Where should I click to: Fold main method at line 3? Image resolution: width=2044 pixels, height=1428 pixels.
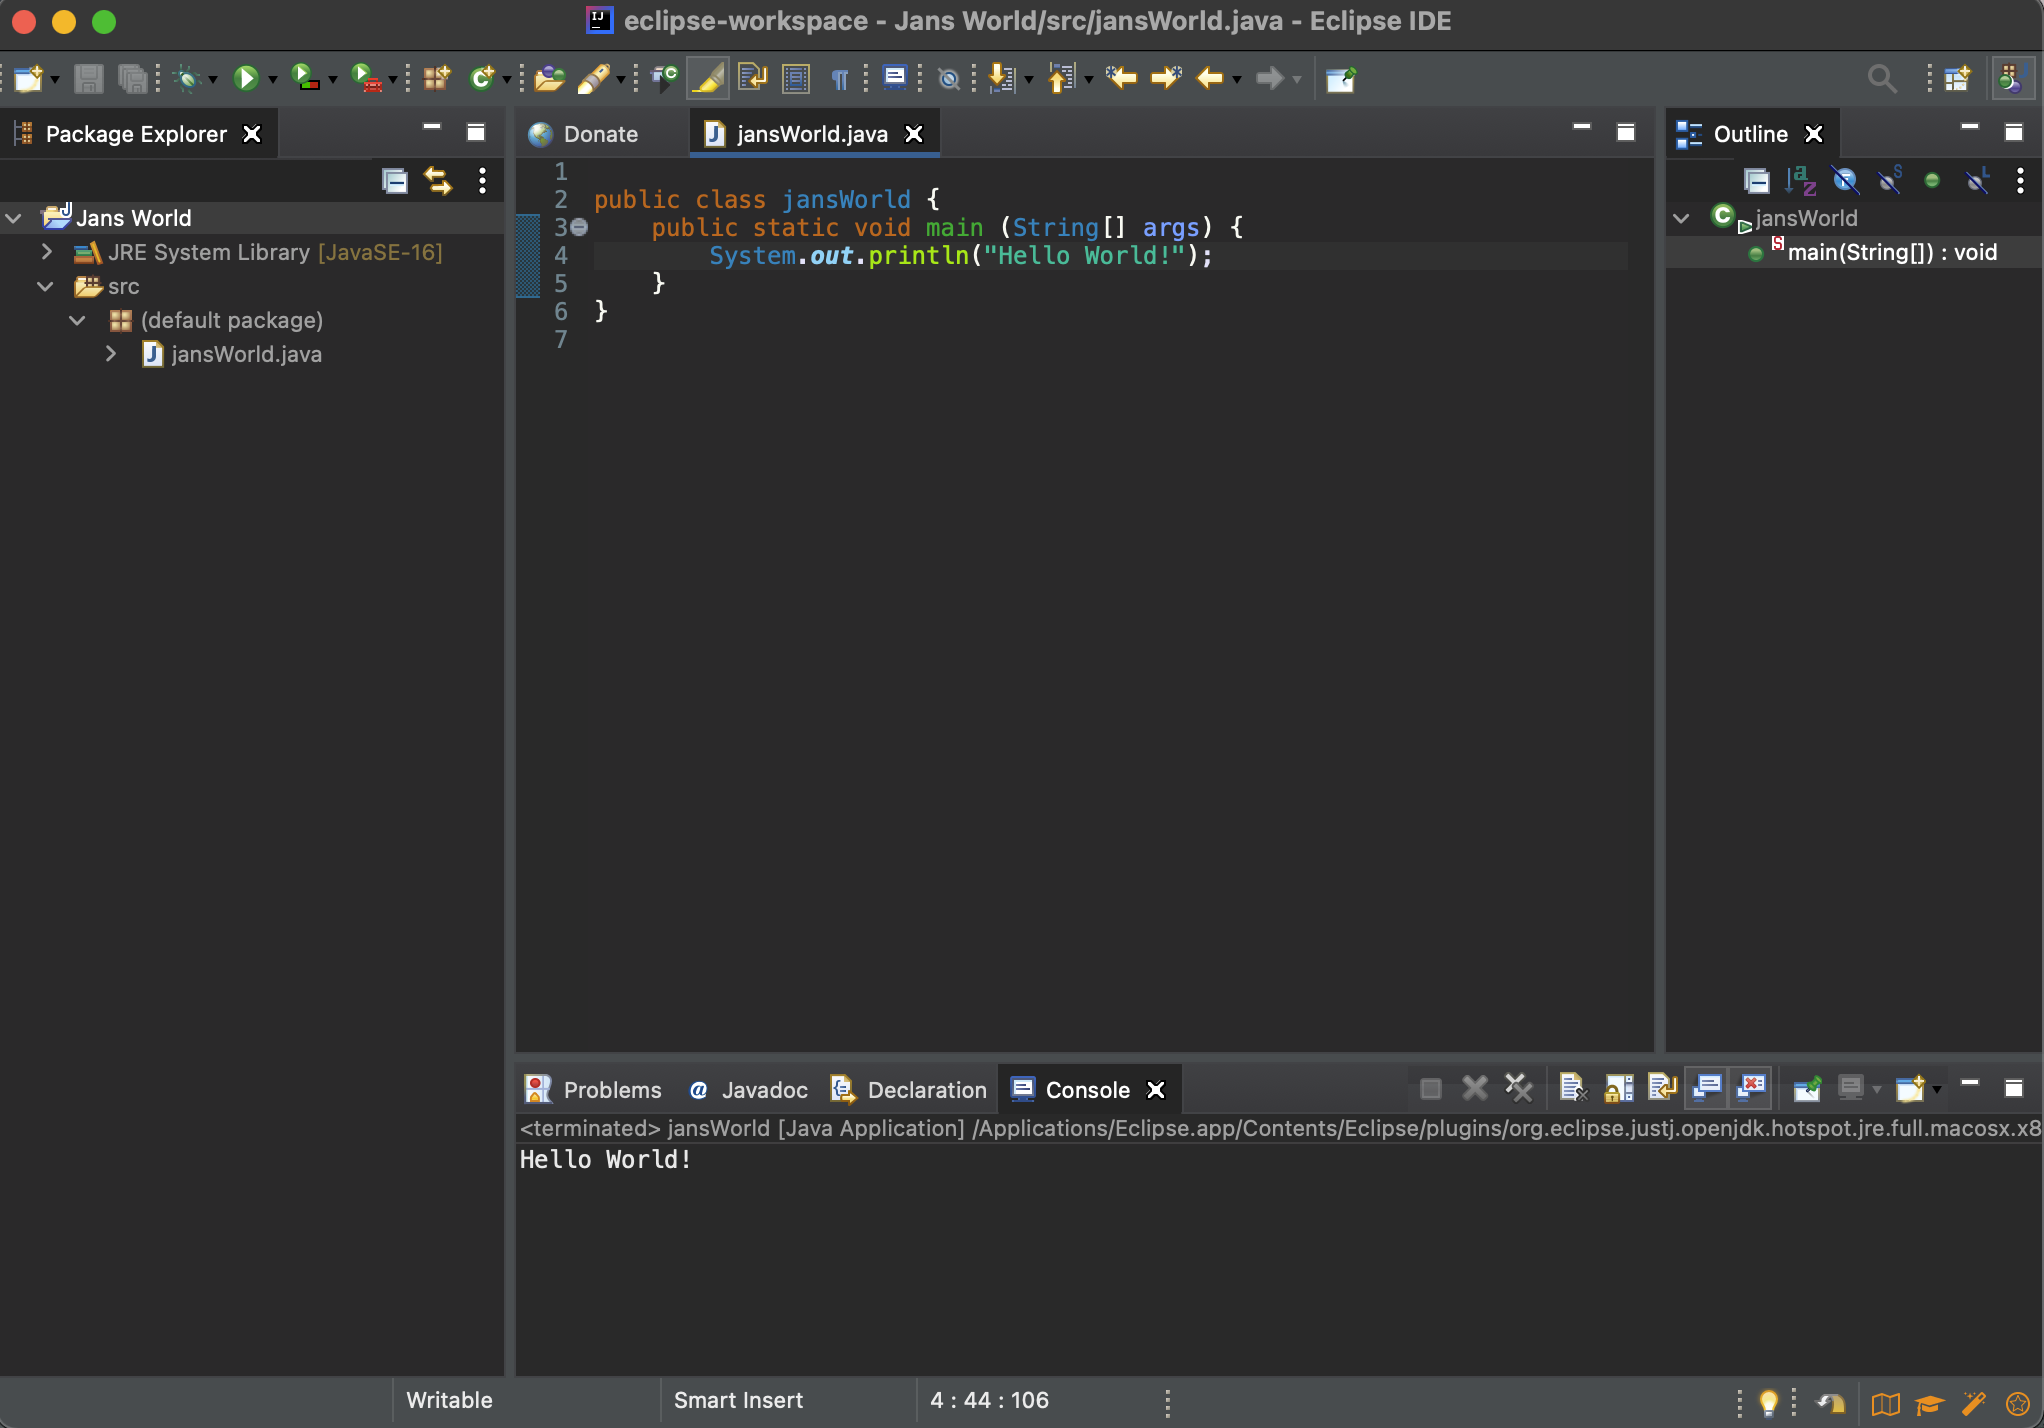coord(579,227)
